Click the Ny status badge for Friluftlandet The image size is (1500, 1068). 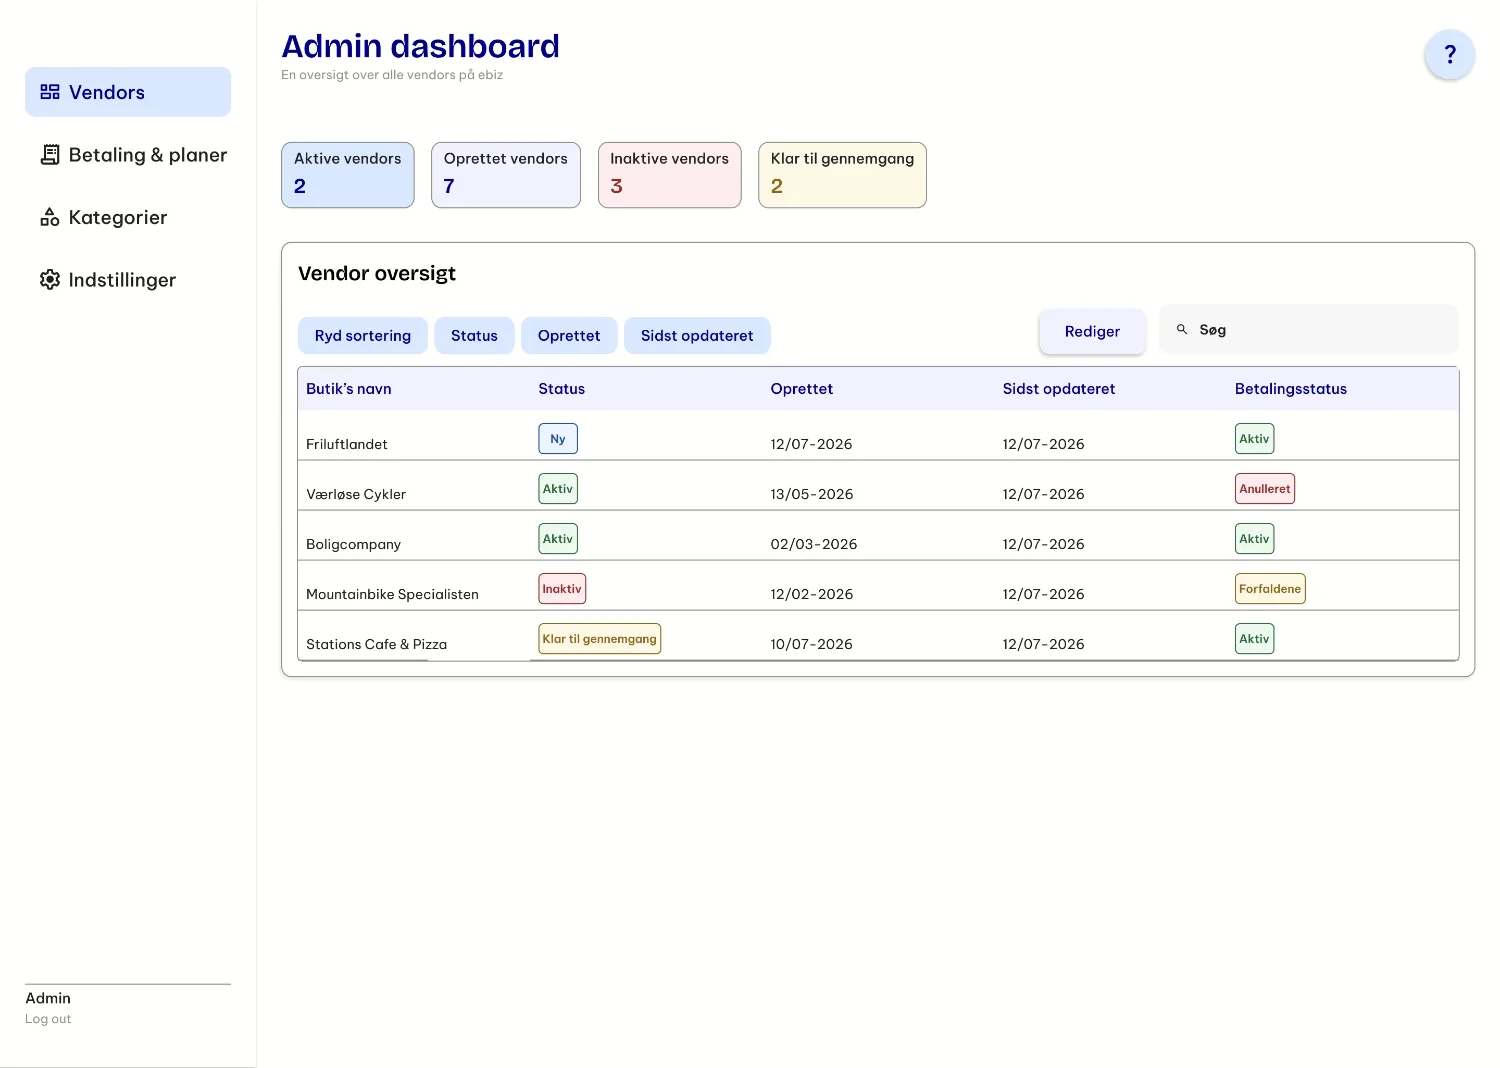(558, 439)
